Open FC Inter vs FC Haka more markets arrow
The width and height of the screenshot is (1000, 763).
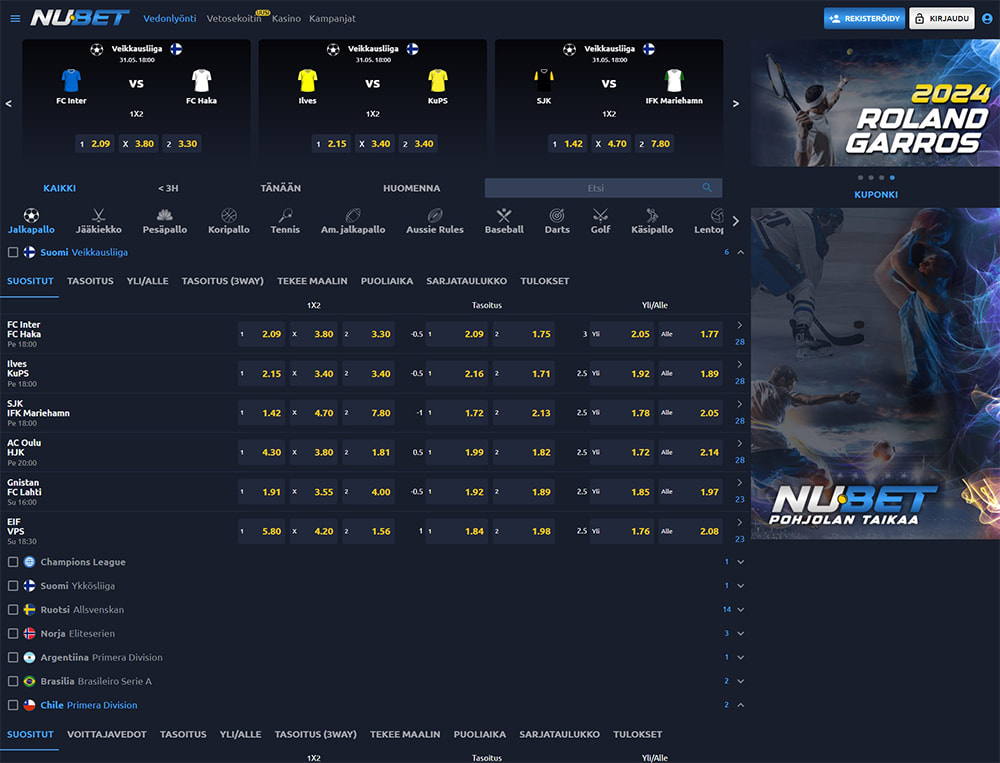pos(740,325)
